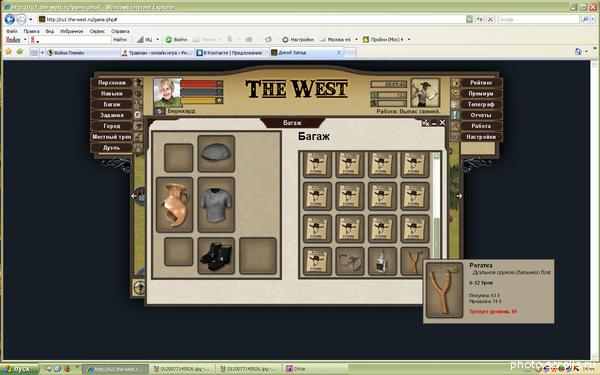Select the black boots equipment slot
Image resolution: width=600 pixels, height=375 pixels.
[216, 256]
